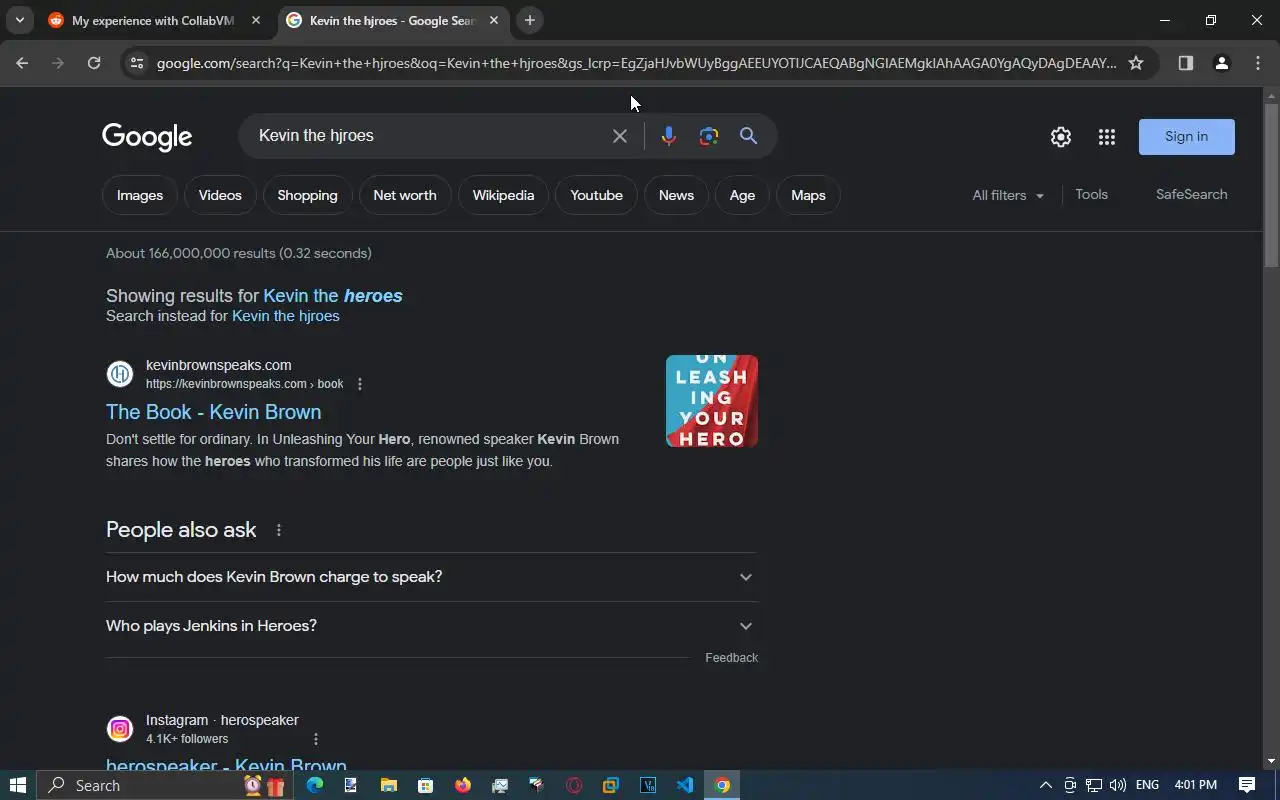Viewport: 1280px width, 800px height.
Task: Open 'The Book - Kevin Brown' result
Action: point(213,412)
